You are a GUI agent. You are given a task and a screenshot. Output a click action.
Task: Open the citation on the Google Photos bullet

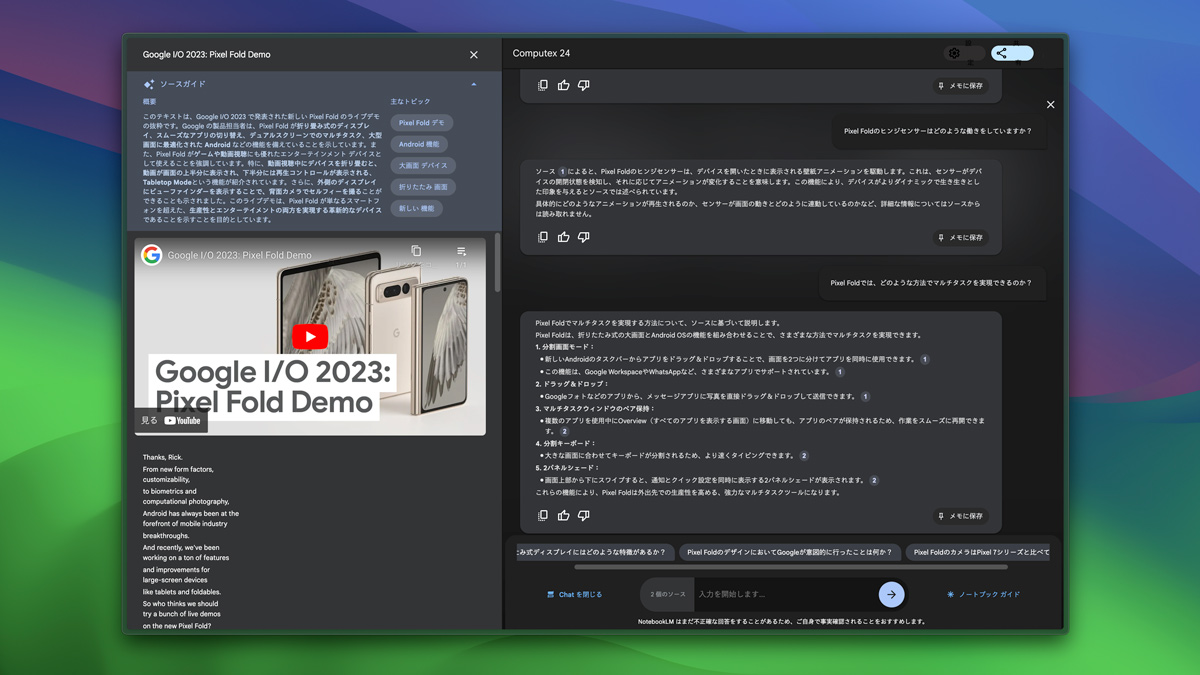[865, 396]
